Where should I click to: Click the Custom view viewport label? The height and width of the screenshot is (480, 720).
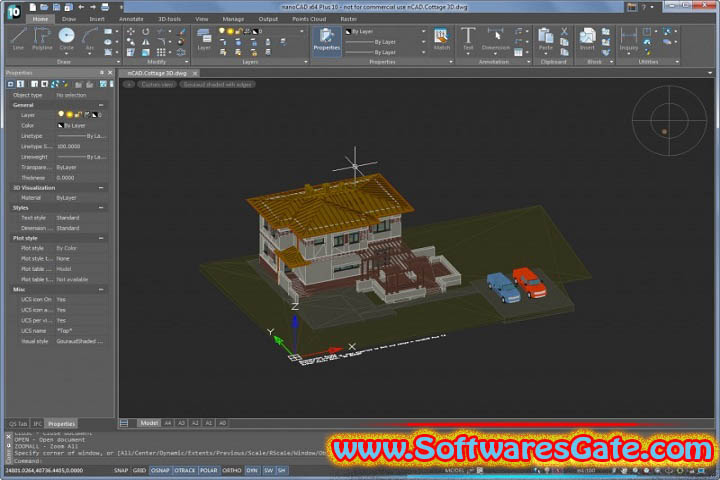(157, 85)
